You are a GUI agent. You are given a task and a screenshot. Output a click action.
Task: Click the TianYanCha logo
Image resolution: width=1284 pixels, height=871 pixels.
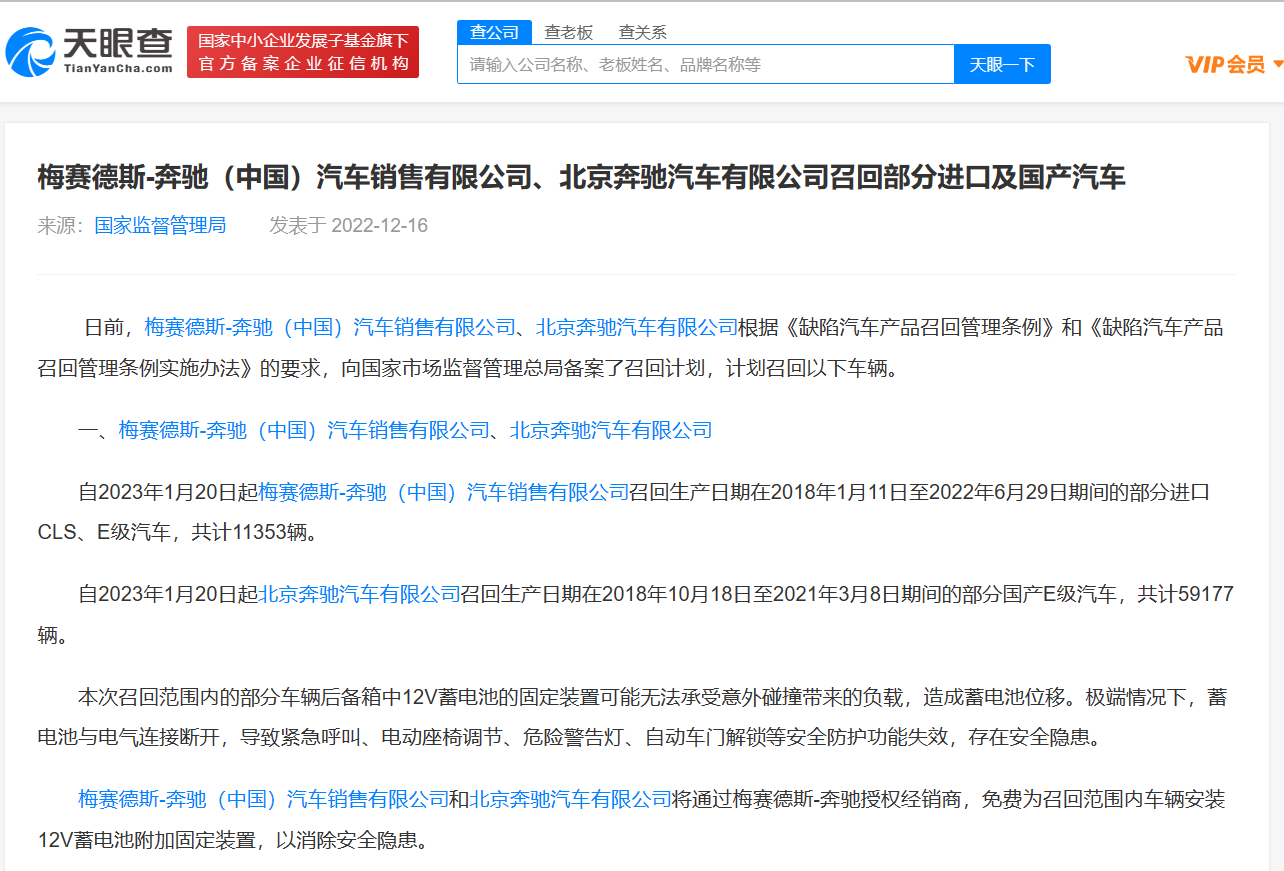point(88,52)
